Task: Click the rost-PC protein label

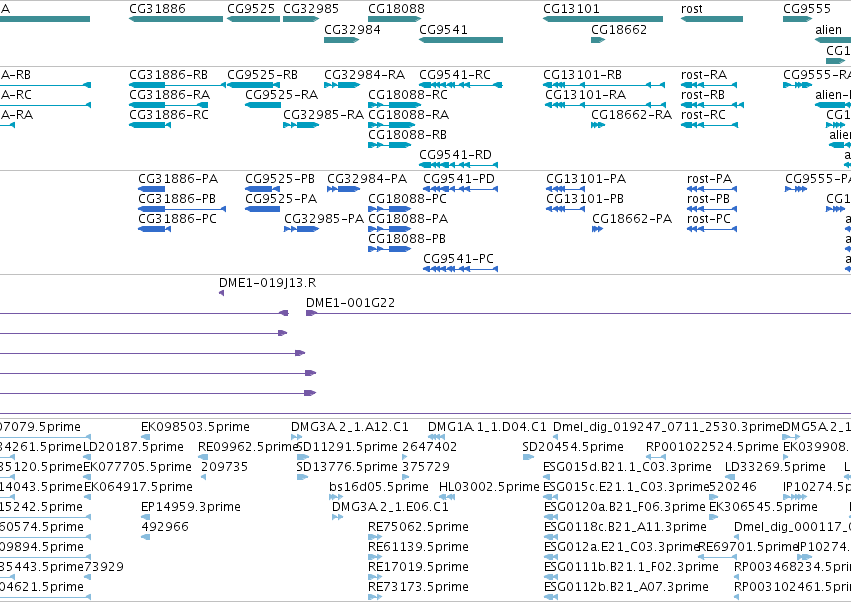Action: click(x=709, y=219)
